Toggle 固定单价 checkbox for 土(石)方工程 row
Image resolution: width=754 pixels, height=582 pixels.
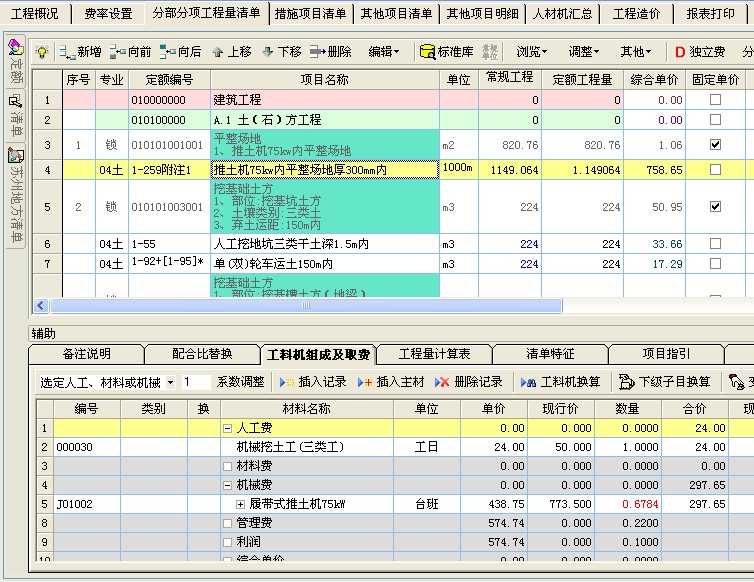(x=715, y=119)
